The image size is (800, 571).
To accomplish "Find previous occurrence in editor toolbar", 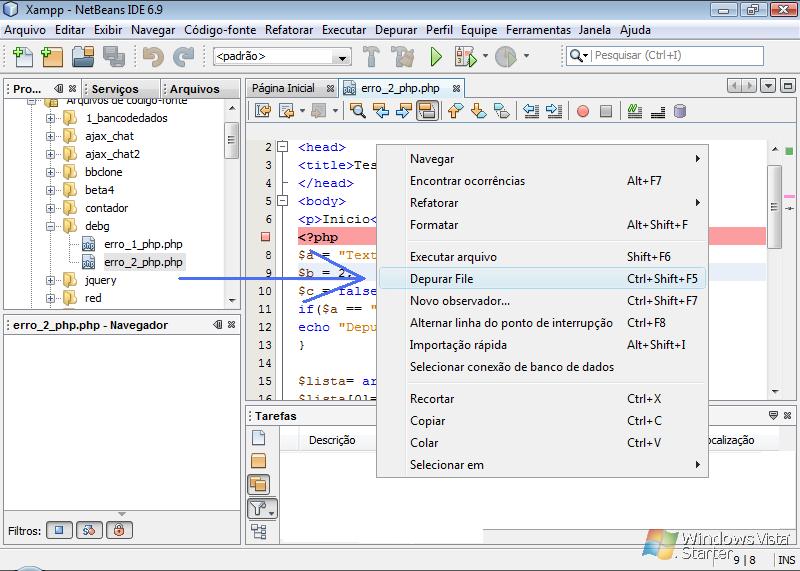I will click(381, 111).
